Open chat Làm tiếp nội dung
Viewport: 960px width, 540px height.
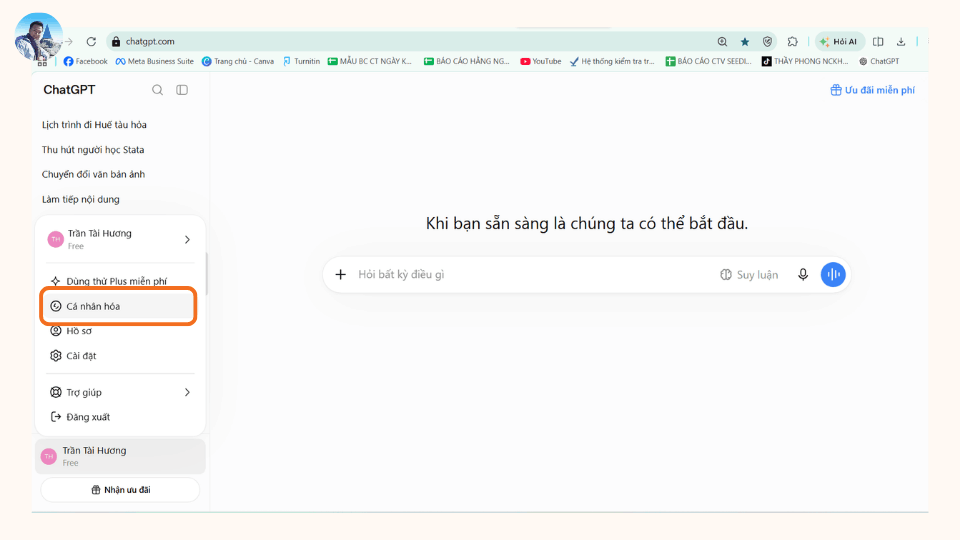pyautogui.click(x=81, y=200)
